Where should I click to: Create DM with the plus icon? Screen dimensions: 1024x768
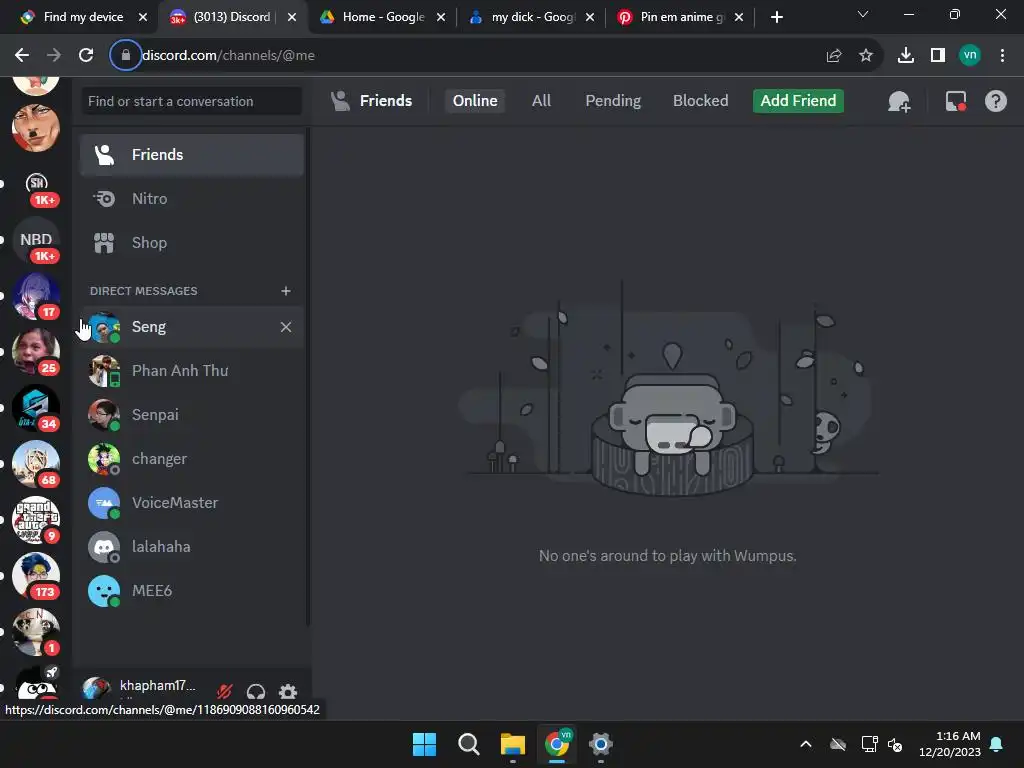tap(285, 291)
